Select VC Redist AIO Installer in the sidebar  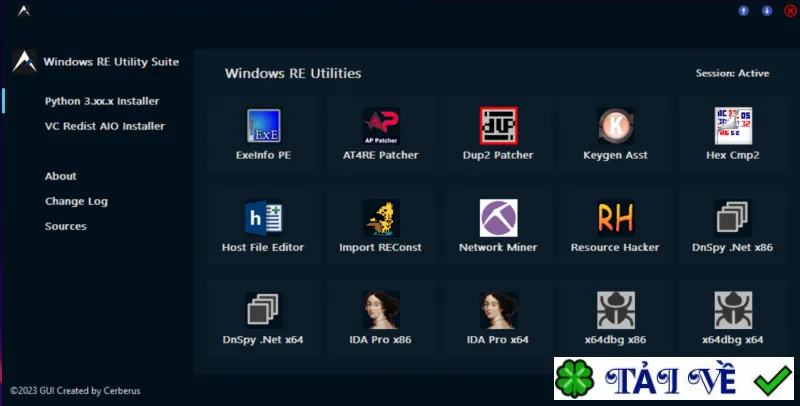[x=105, y=126]
